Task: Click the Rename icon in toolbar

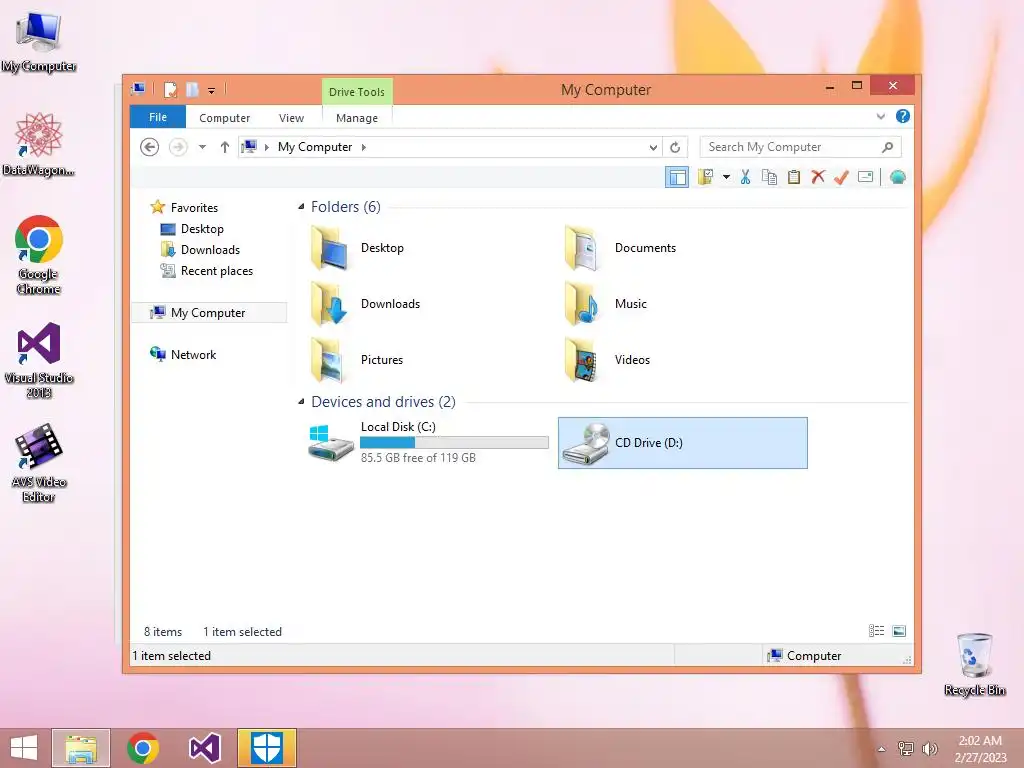Action: (865, 177)
